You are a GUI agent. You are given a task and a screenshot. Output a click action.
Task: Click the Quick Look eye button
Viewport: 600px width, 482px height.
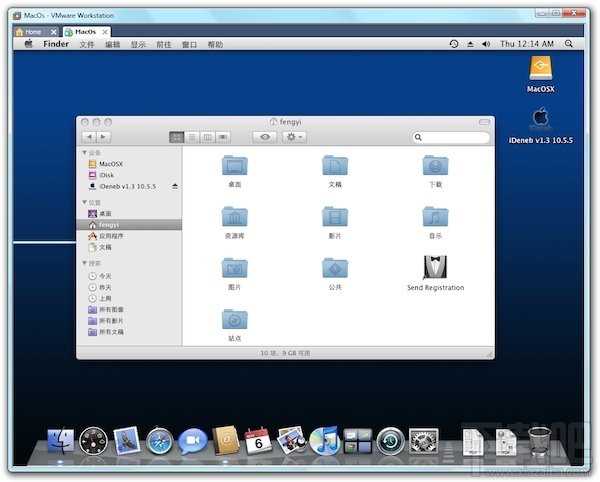(265, 137)
